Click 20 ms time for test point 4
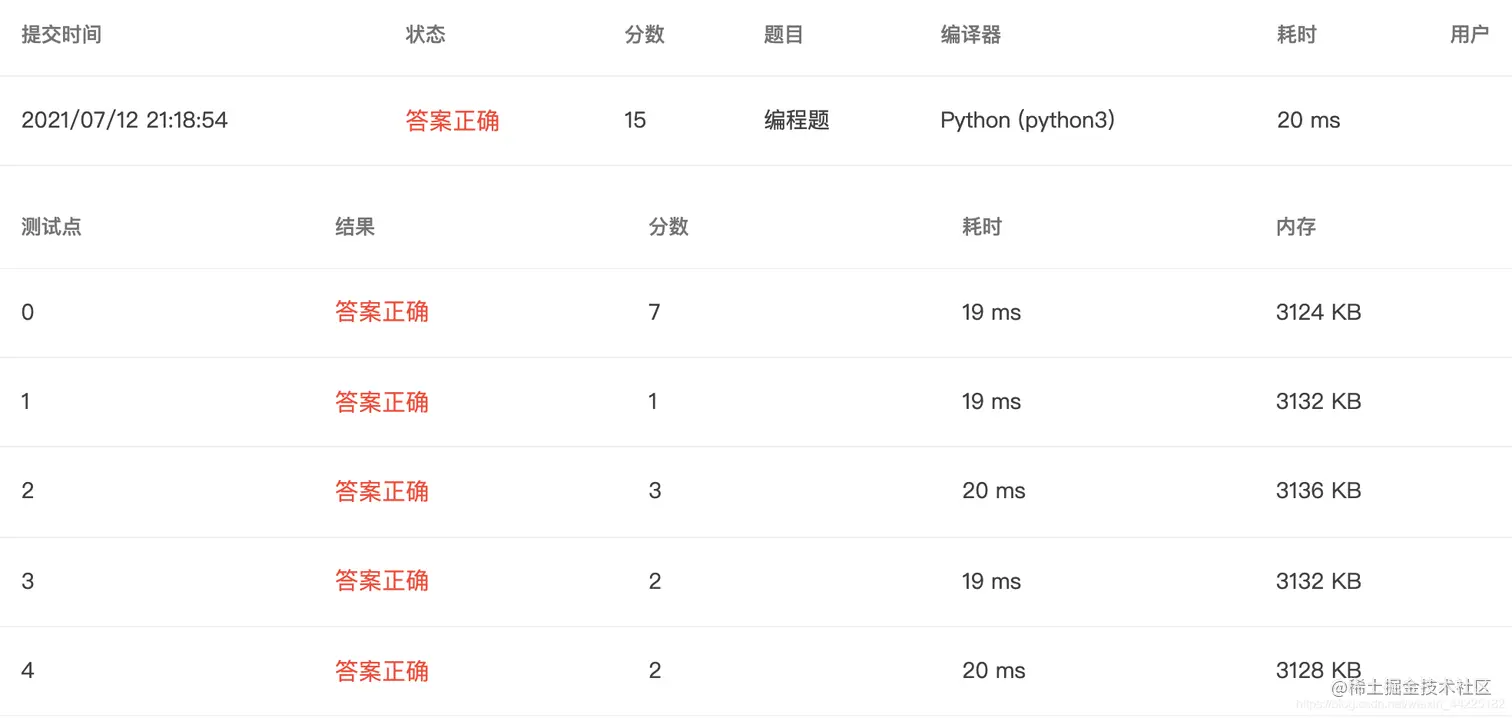The width and height of the screenshot is (1512, 718). tap(993, 670)
